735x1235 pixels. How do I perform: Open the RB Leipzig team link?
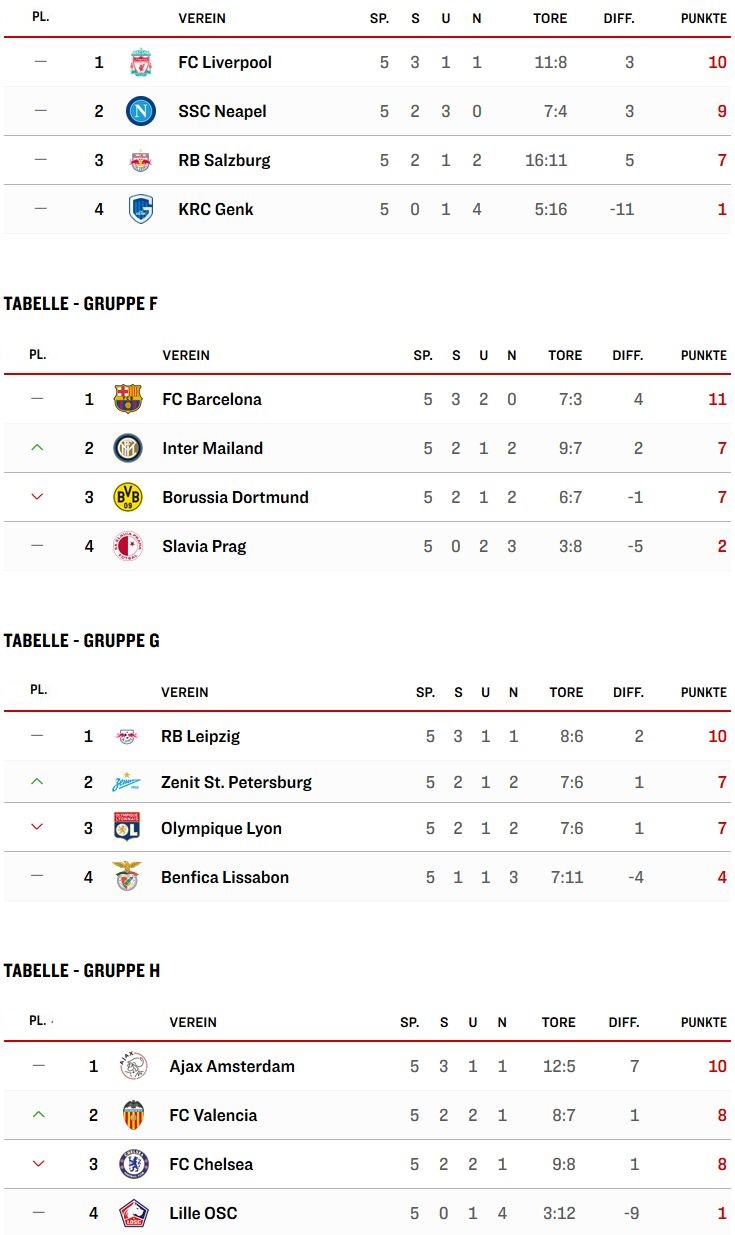(x=200, y=736)
